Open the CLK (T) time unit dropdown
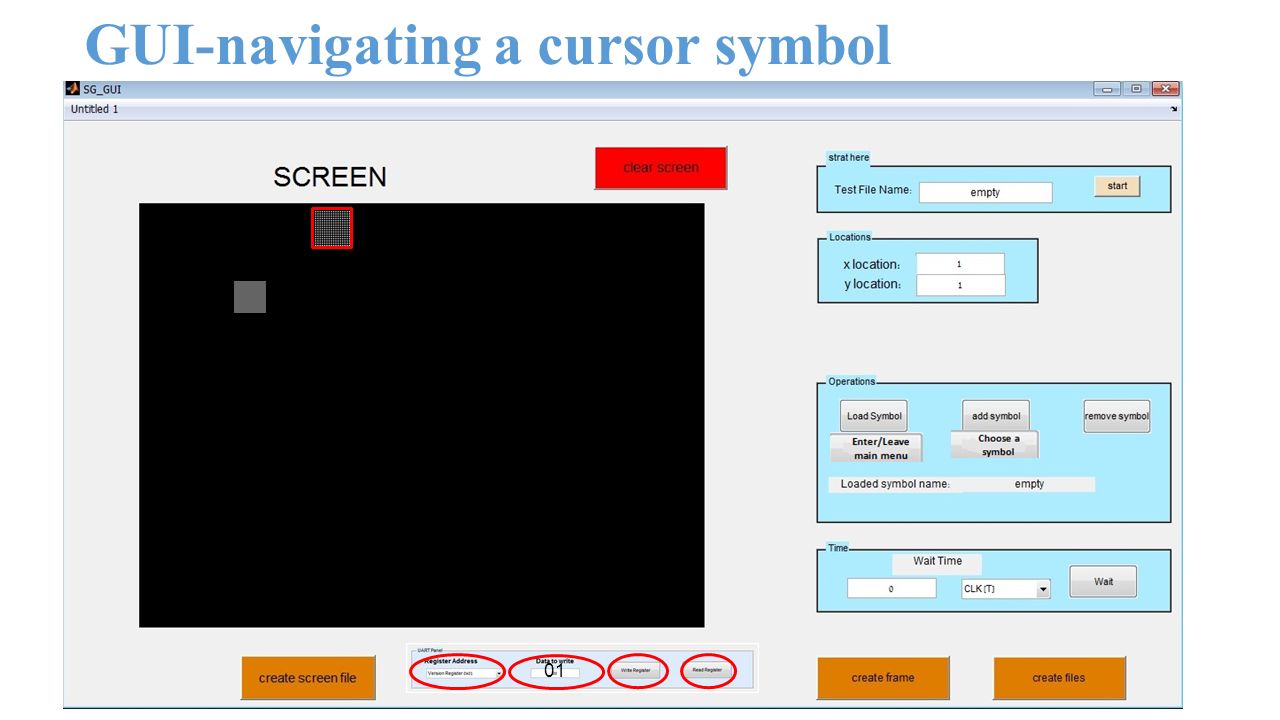This screenshot has height=720, width=1280. [1006, 589]
